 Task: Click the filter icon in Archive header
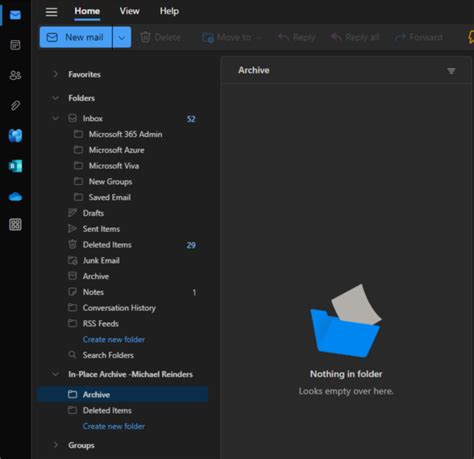[x=451, y=71]
